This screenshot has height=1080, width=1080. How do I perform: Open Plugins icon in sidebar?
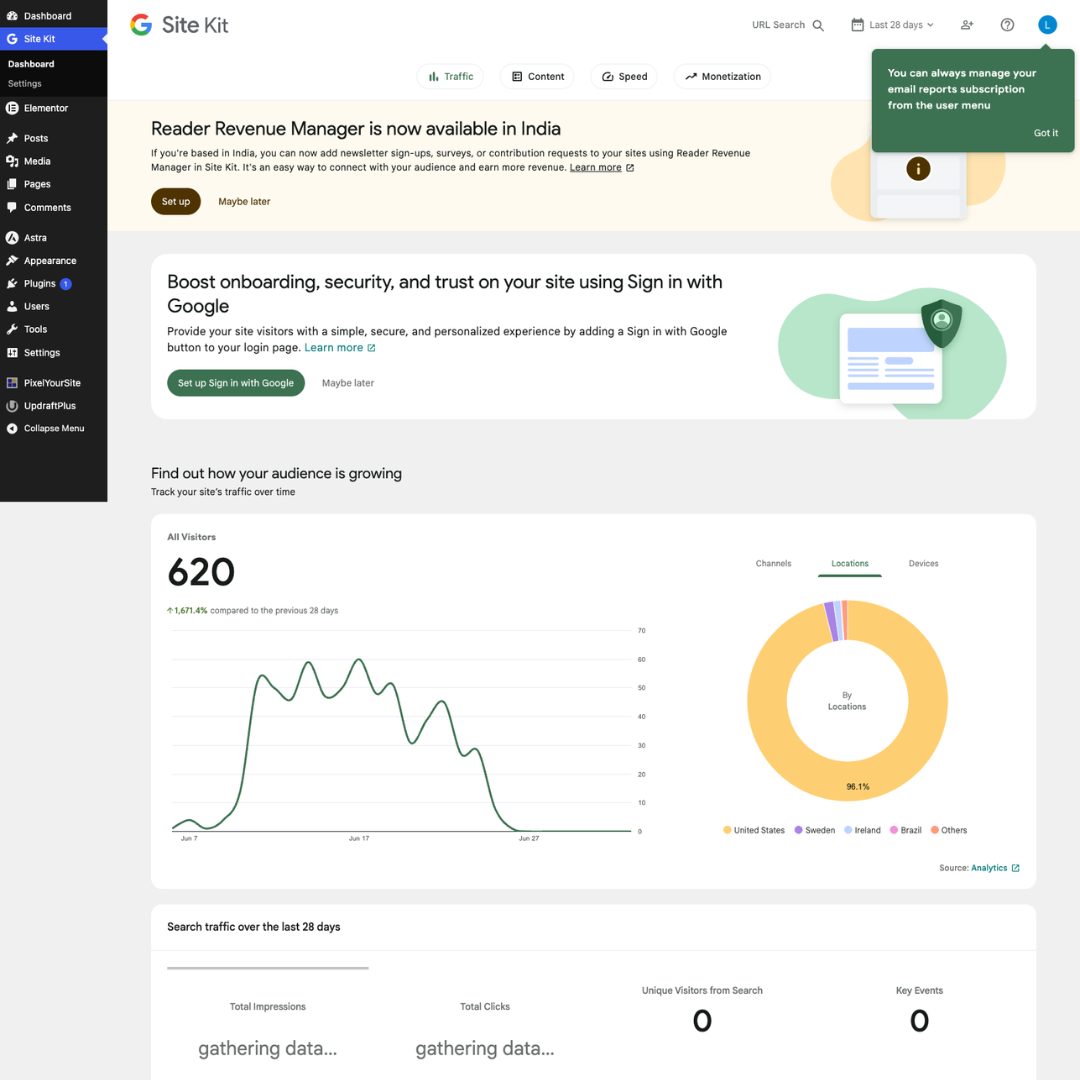point(12,284)
